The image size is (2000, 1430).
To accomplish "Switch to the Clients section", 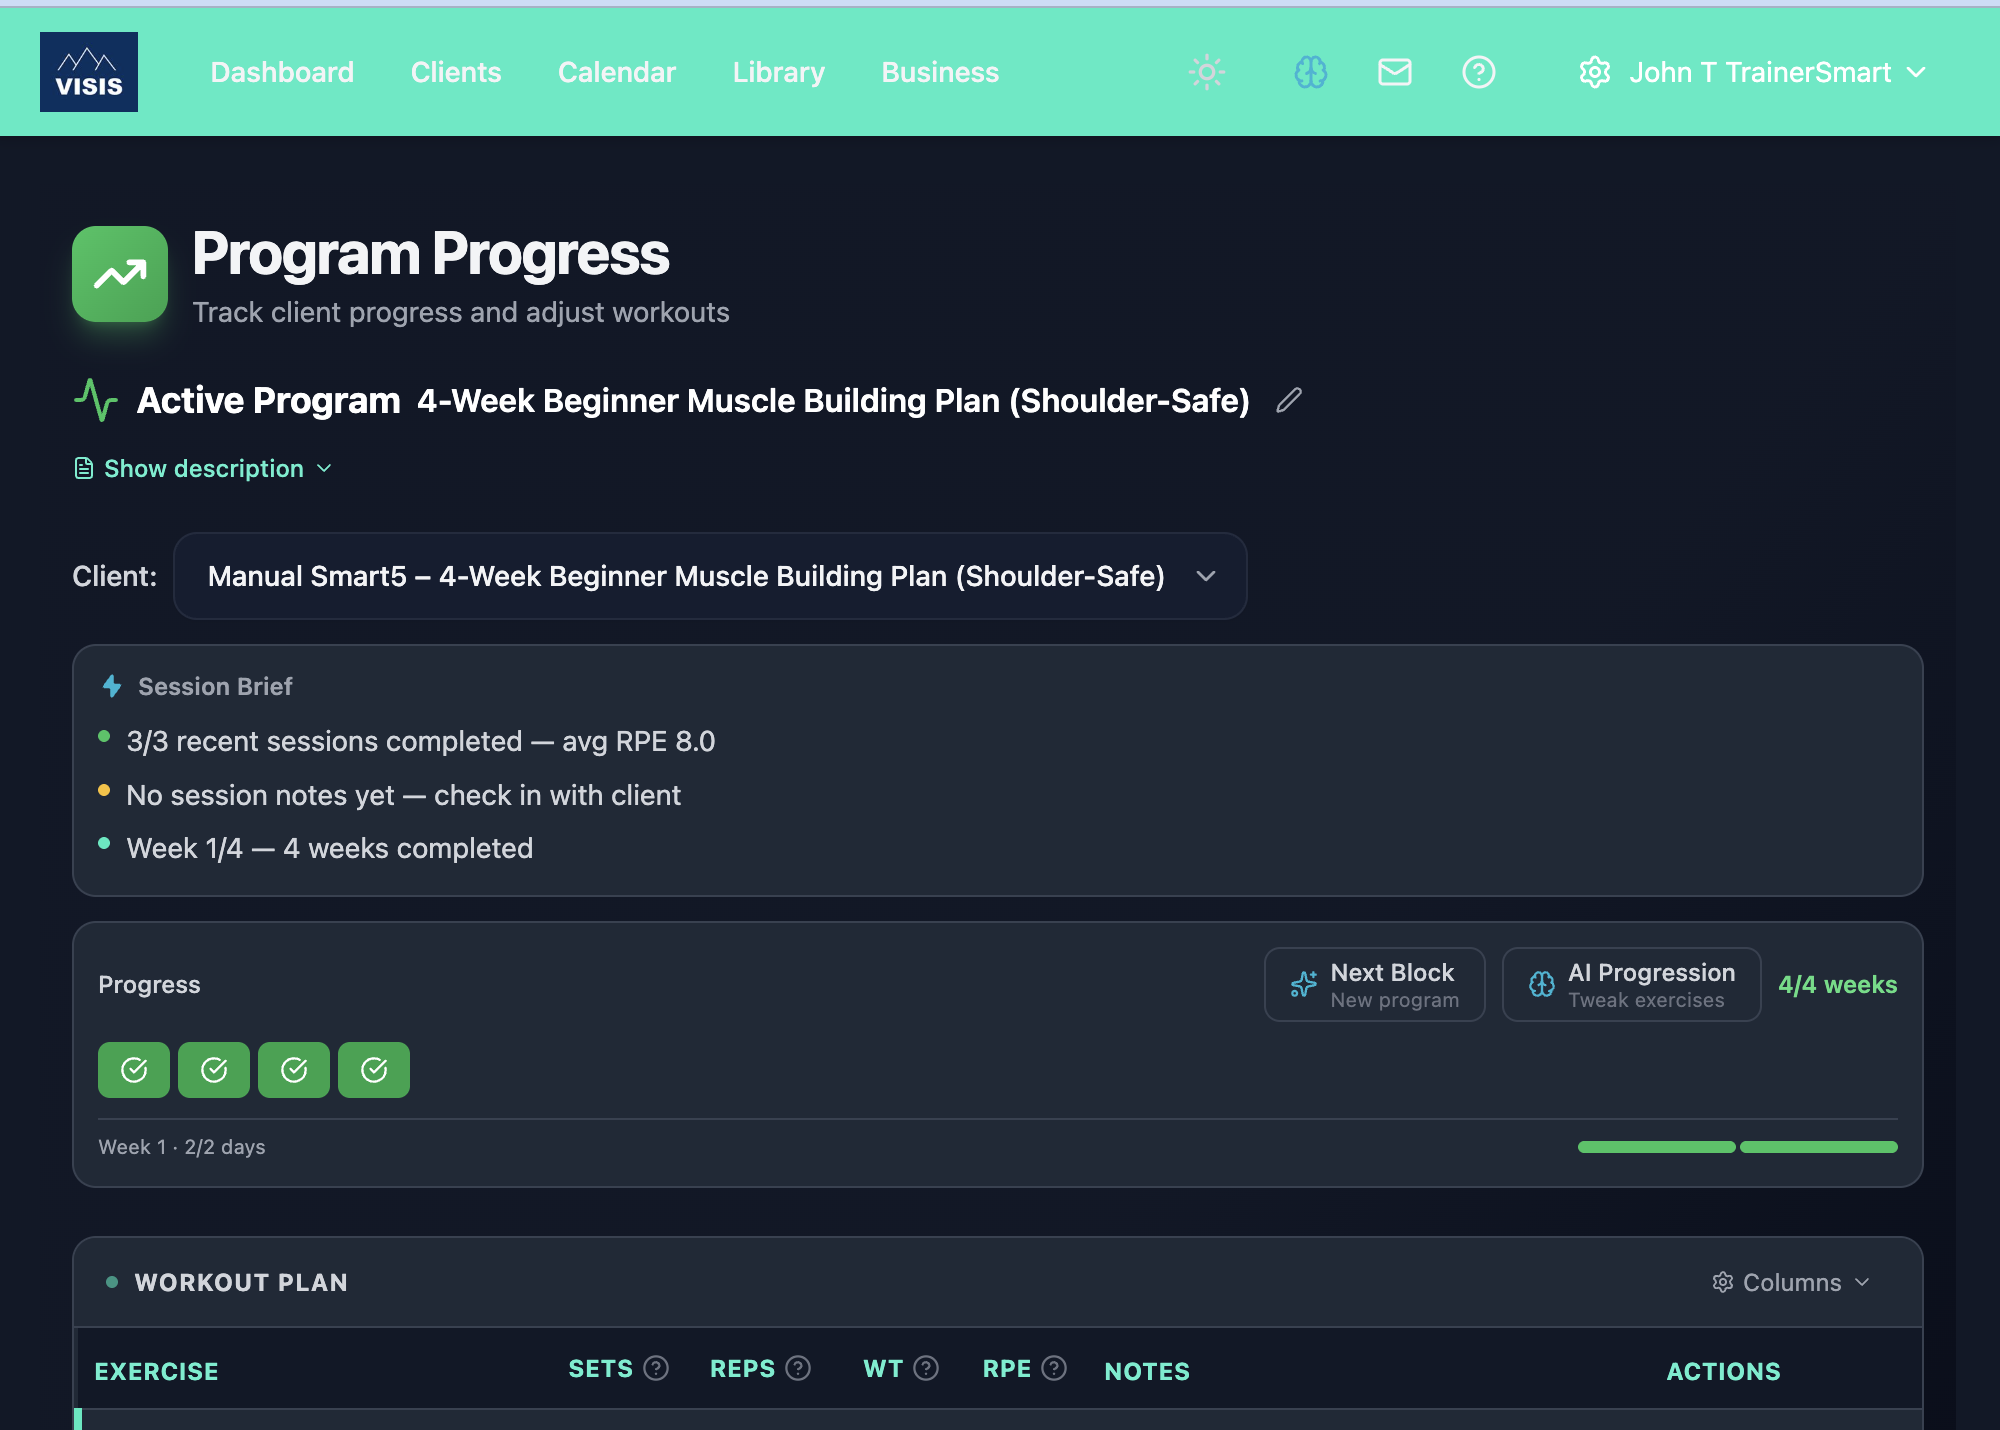I will click(455, 71).
